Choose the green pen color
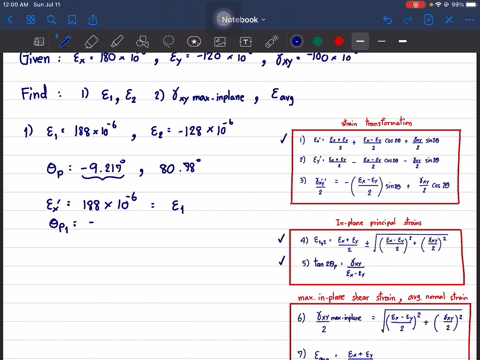The height and width of the screenshot is (360, 480). point(318,41)
